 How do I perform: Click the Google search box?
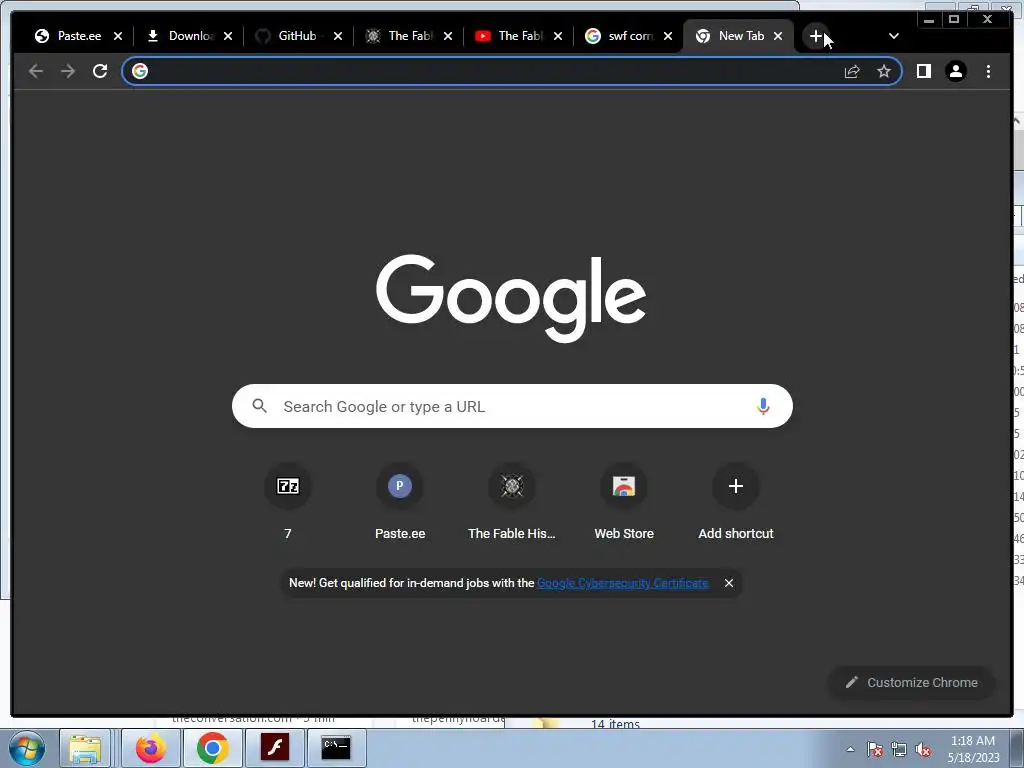pos(512,406)
